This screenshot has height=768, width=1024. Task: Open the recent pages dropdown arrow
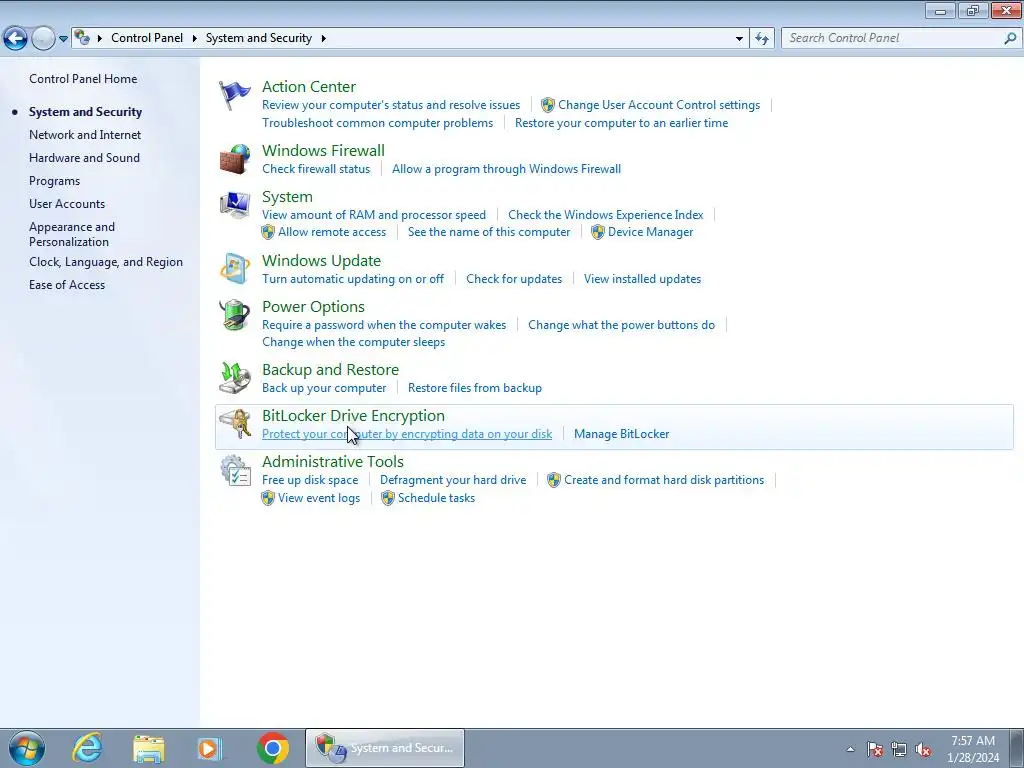pos(63,39)
